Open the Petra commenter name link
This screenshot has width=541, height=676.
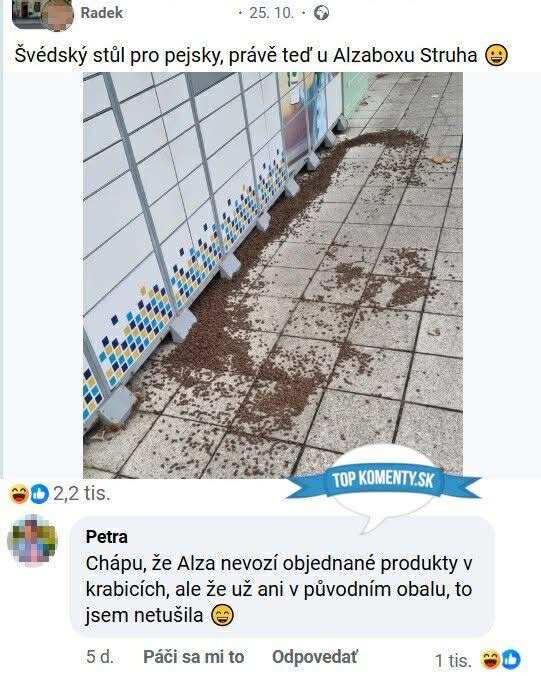[106, 537]
